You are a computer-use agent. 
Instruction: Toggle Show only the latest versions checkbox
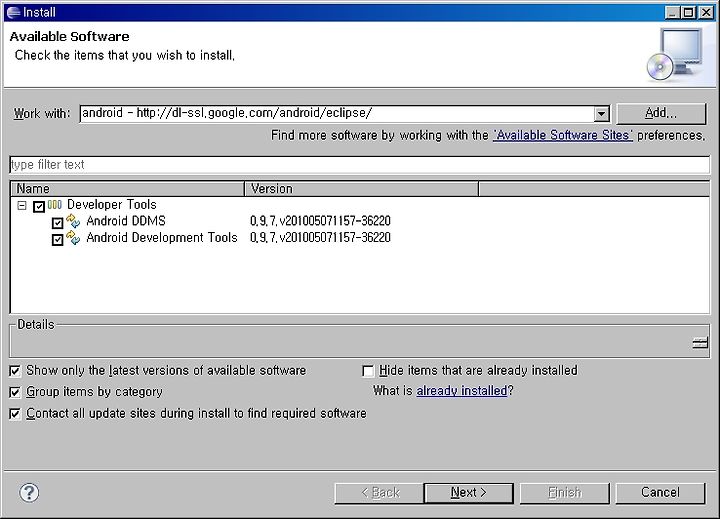[15, 371]
